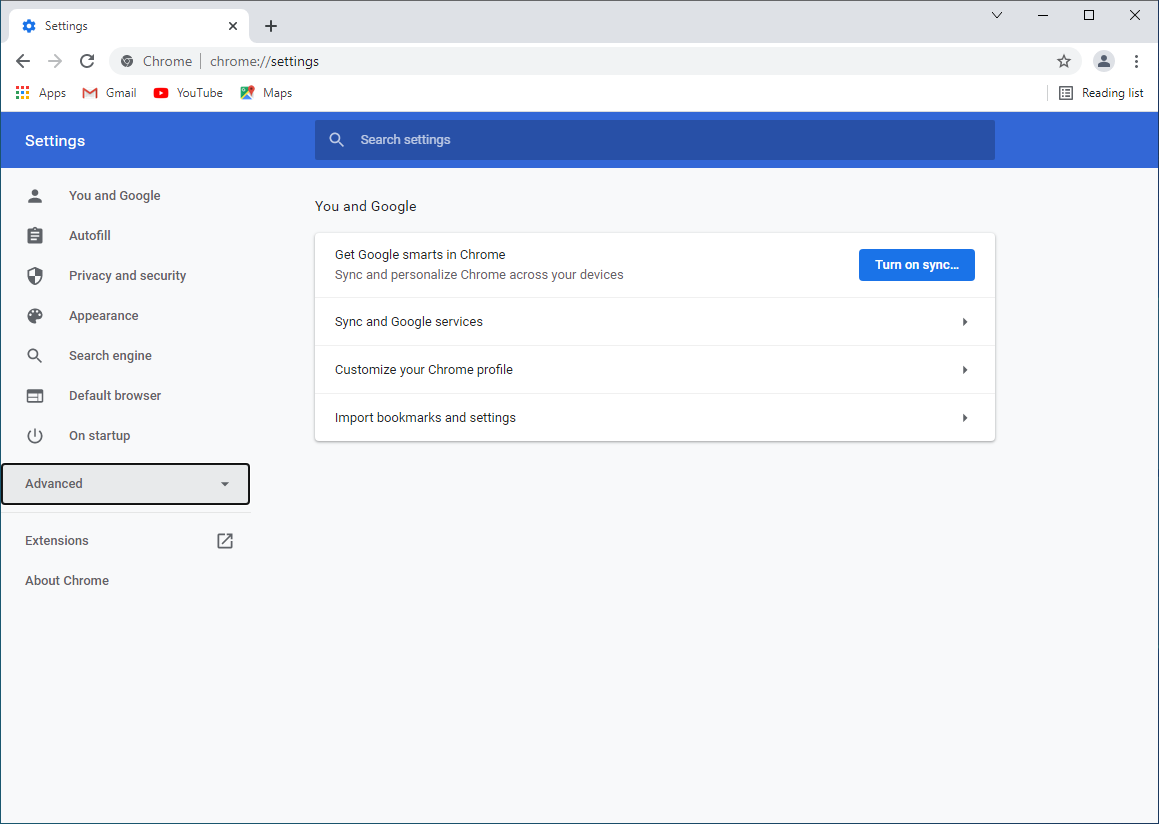Open the profile avatar icon
Viewport: 1159px width, 824px height.
point(1103,61)
